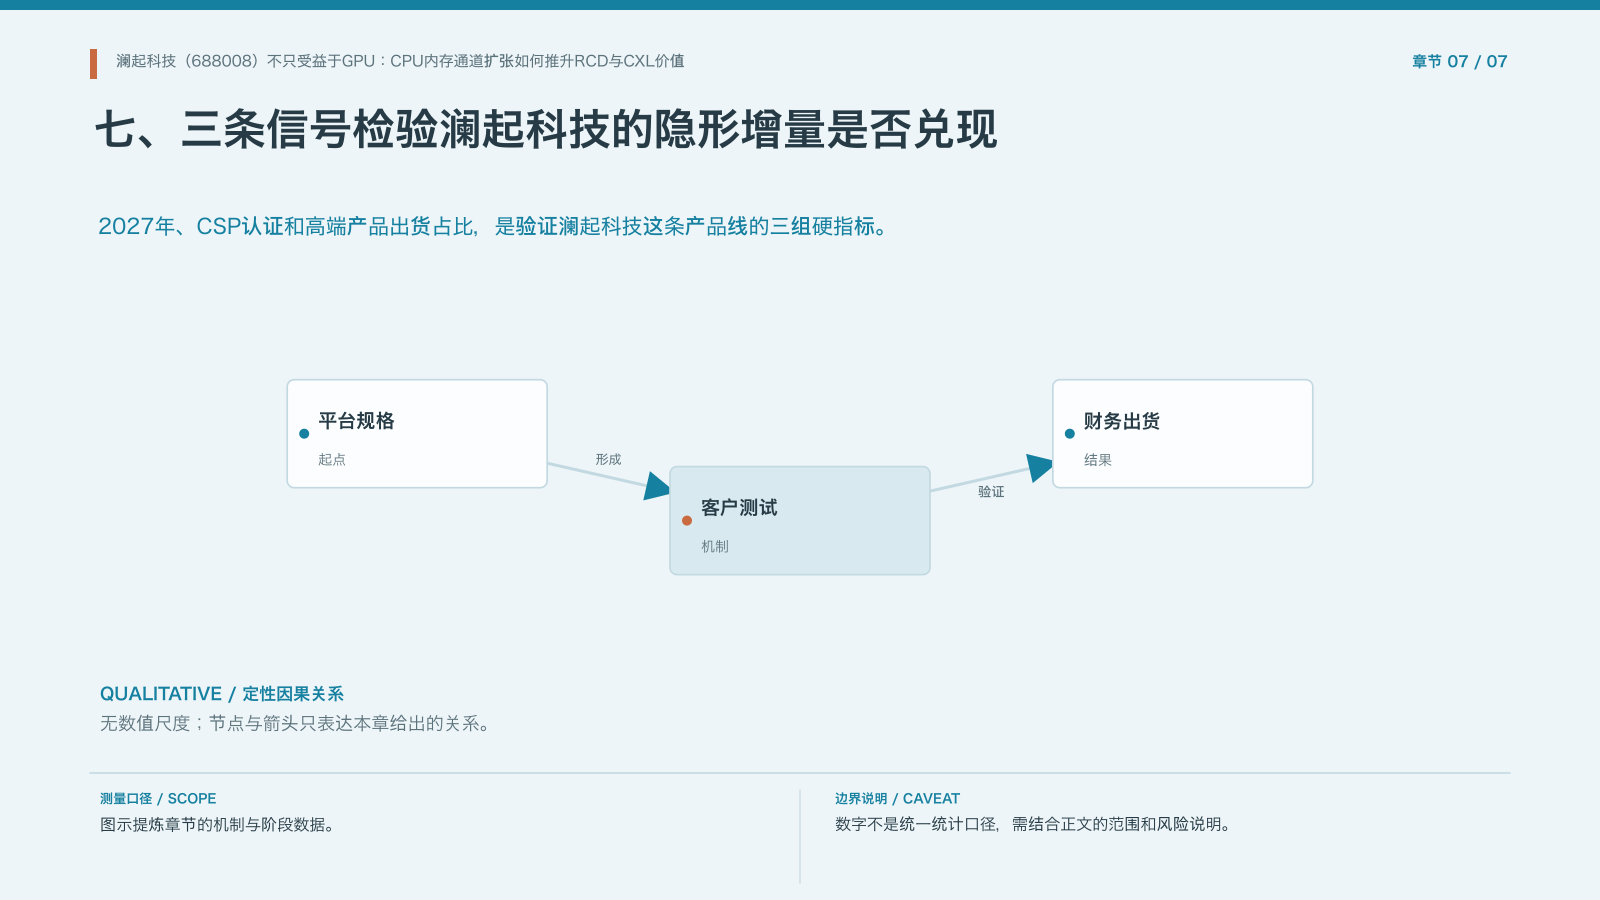
Task: Click the slide title 七、三条信号检验澜起科技的隐形增量是否兑现
Action: 546,130
